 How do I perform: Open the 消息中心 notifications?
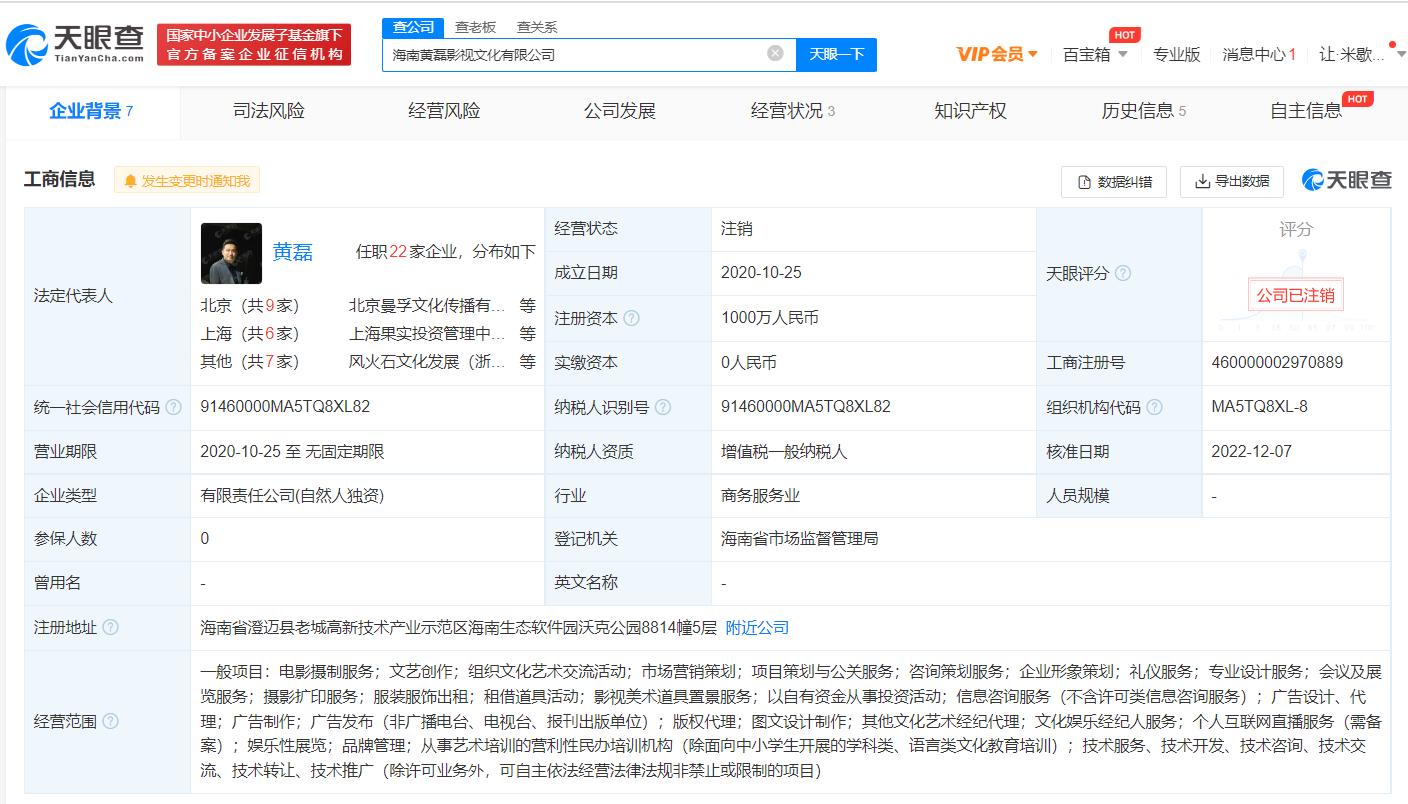point(1259,54)
